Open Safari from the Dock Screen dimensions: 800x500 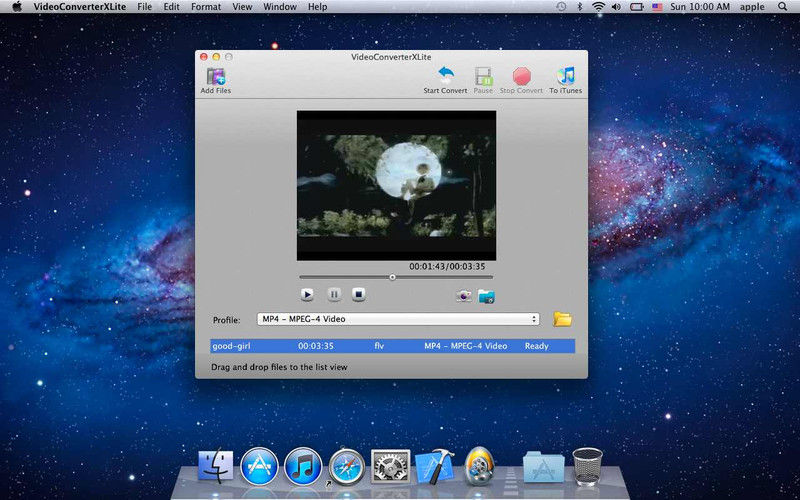click(x=347, y=466)
